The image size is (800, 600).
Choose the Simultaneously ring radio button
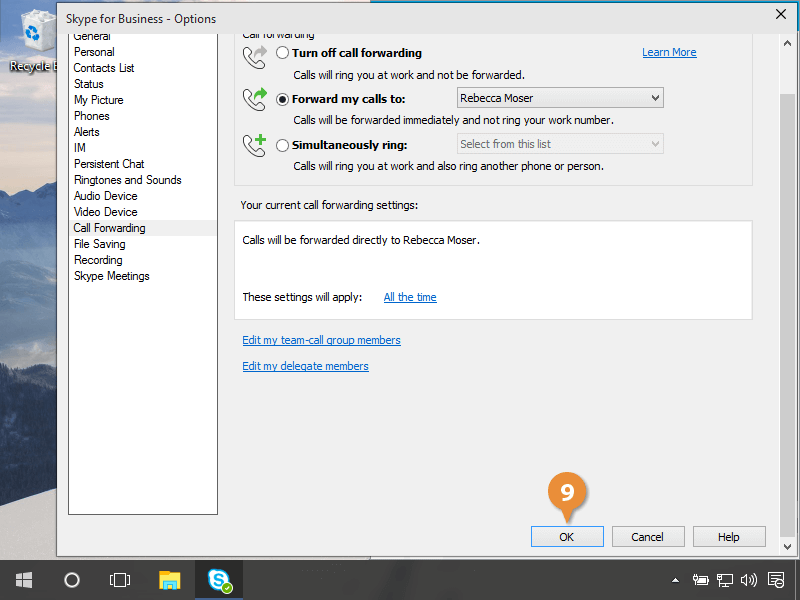coord(283,145)
